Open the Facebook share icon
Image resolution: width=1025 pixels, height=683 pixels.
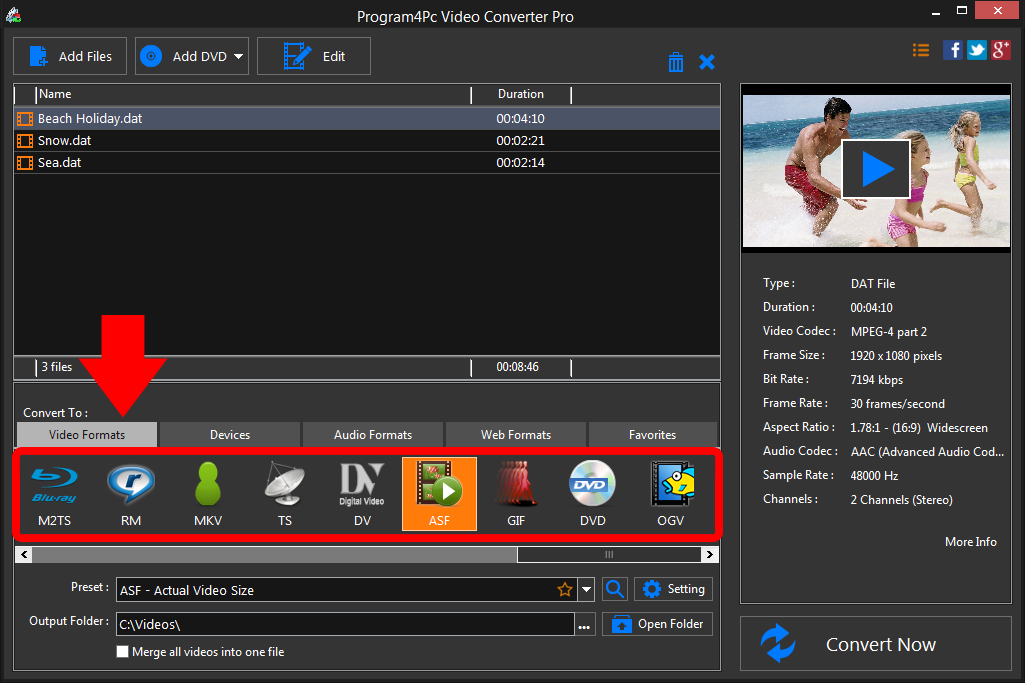pos(953,50)
